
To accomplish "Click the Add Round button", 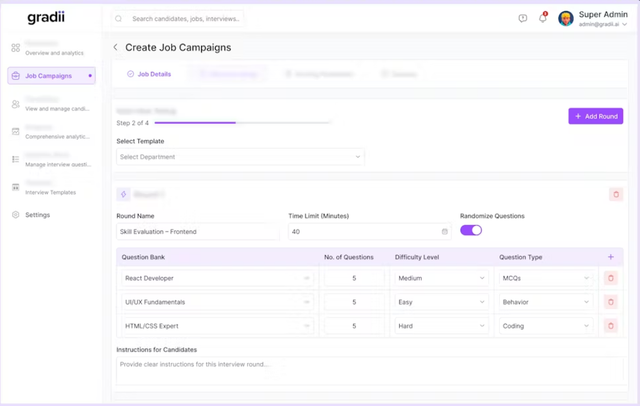I will coord(595,116).
